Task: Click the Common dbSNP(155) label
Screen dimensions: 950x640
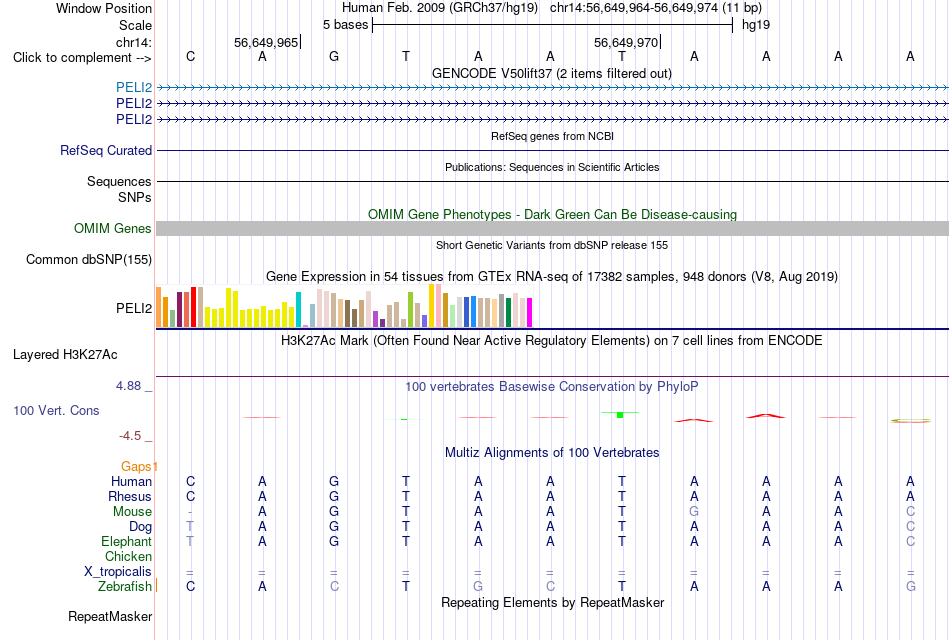Action: pyautogui.click(x=89, y=259)
